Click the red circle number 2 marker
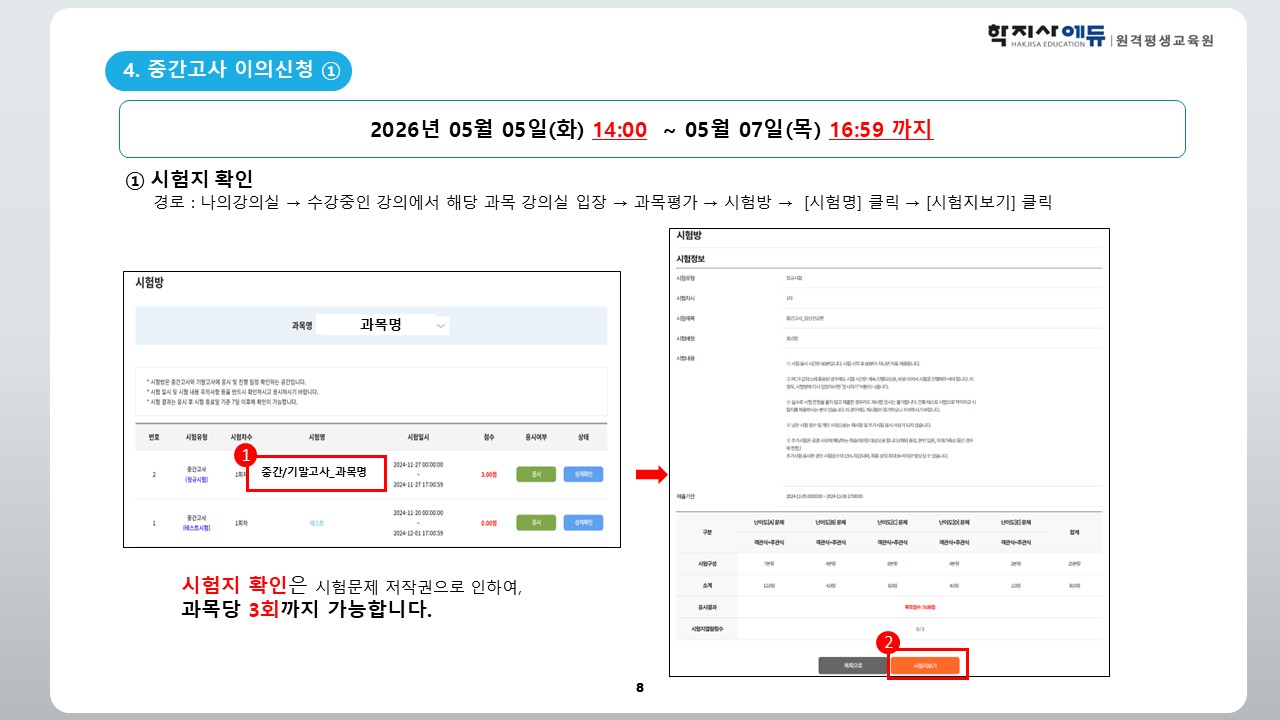The height and width of the screenshot is (720, 1280). [885, 644]
